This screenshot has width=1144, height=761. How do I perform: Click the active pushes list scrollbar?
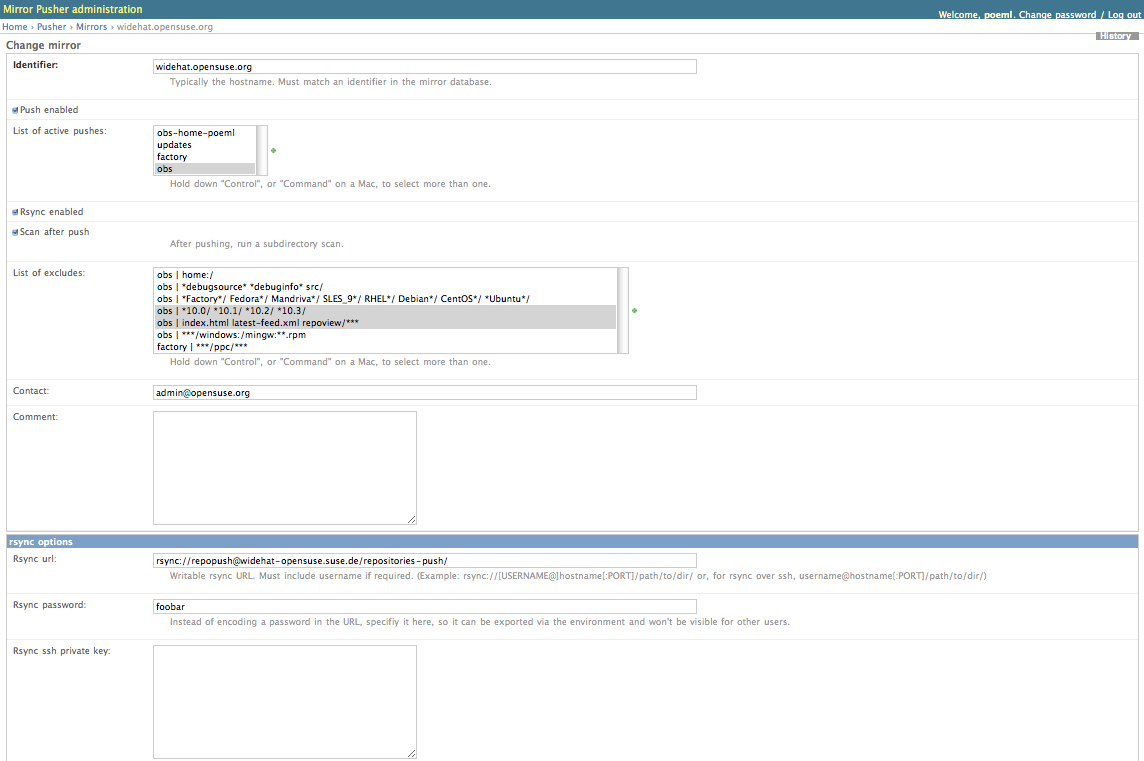tap(262, 150)
